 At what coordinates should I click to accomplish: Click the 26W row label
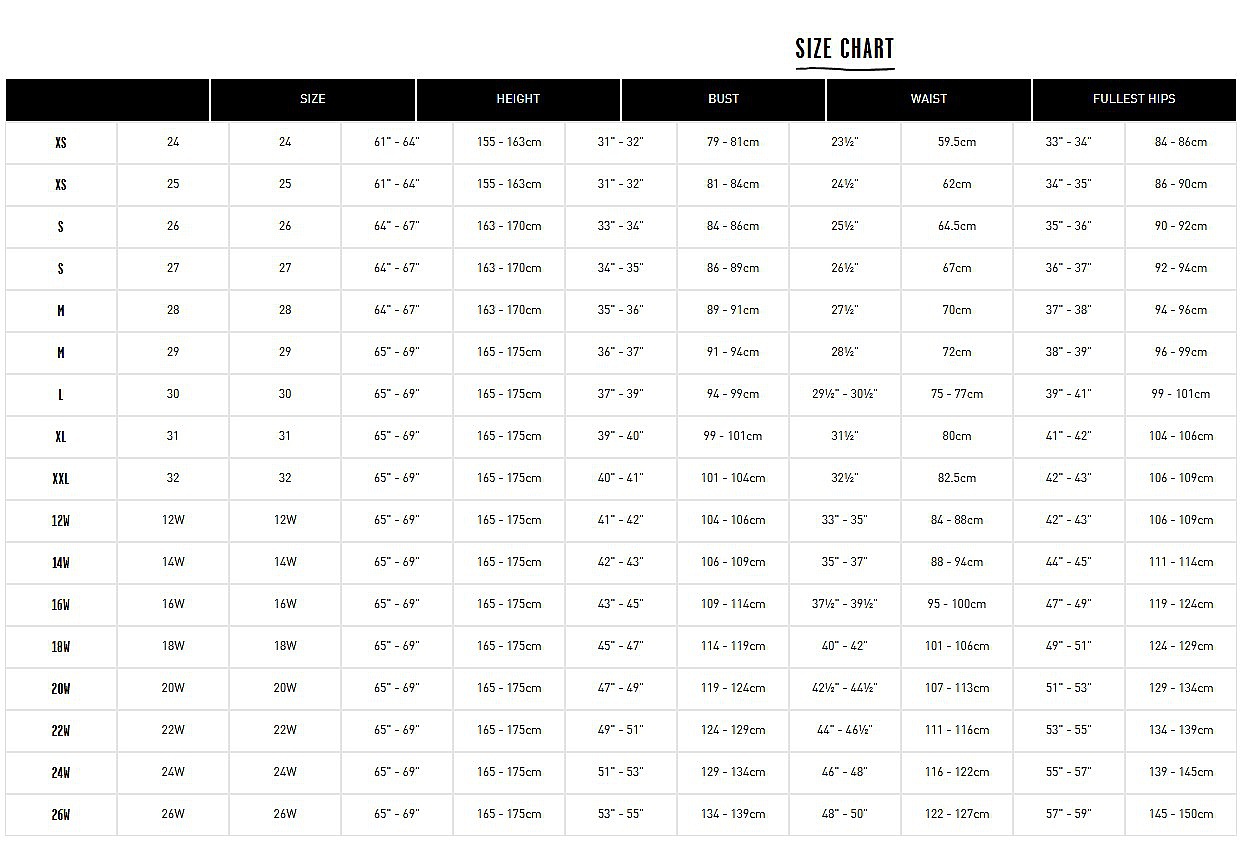pyautogui.click(x=61, y=815)
